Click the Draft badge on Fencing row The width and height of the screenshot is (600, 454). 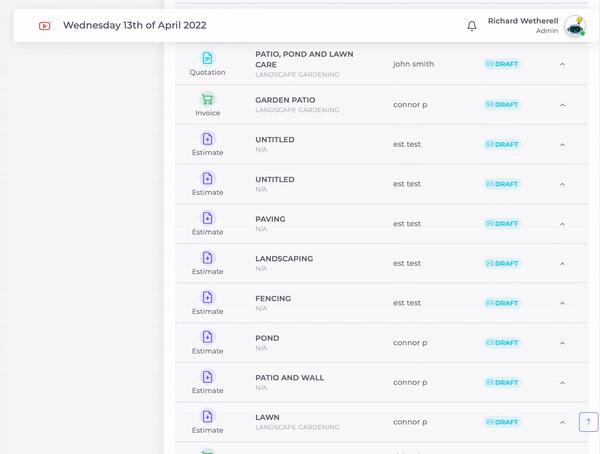tap(502, 303)
